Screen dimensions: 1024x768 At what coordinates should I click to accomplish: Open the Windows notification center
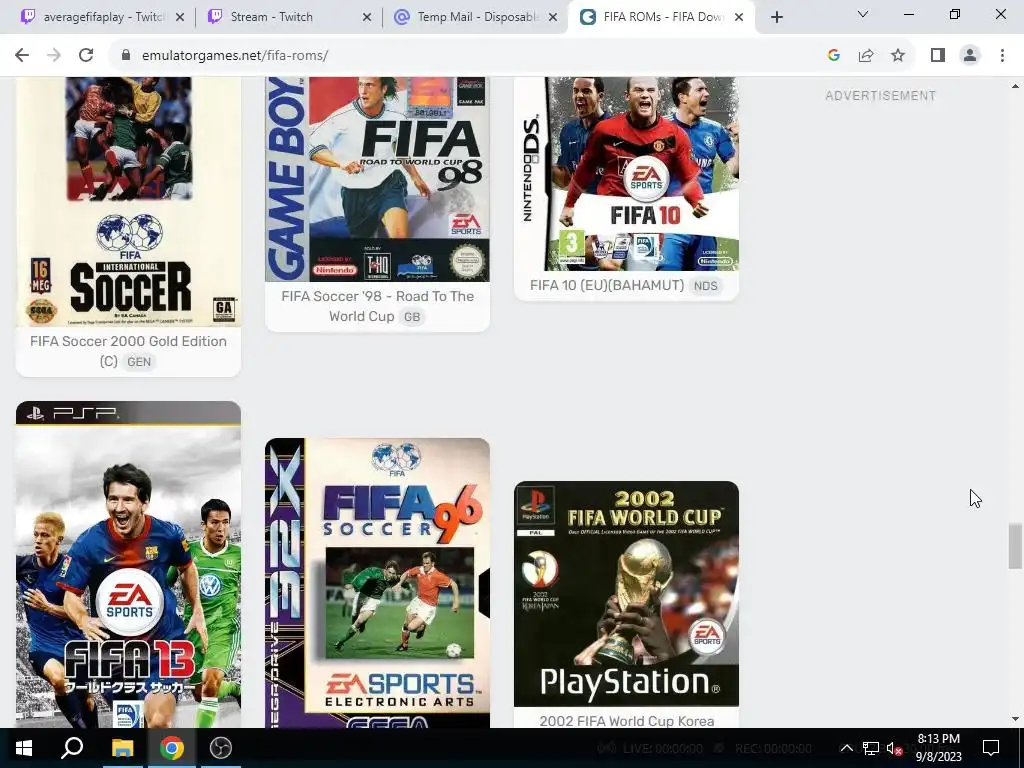tap(991, 748)
